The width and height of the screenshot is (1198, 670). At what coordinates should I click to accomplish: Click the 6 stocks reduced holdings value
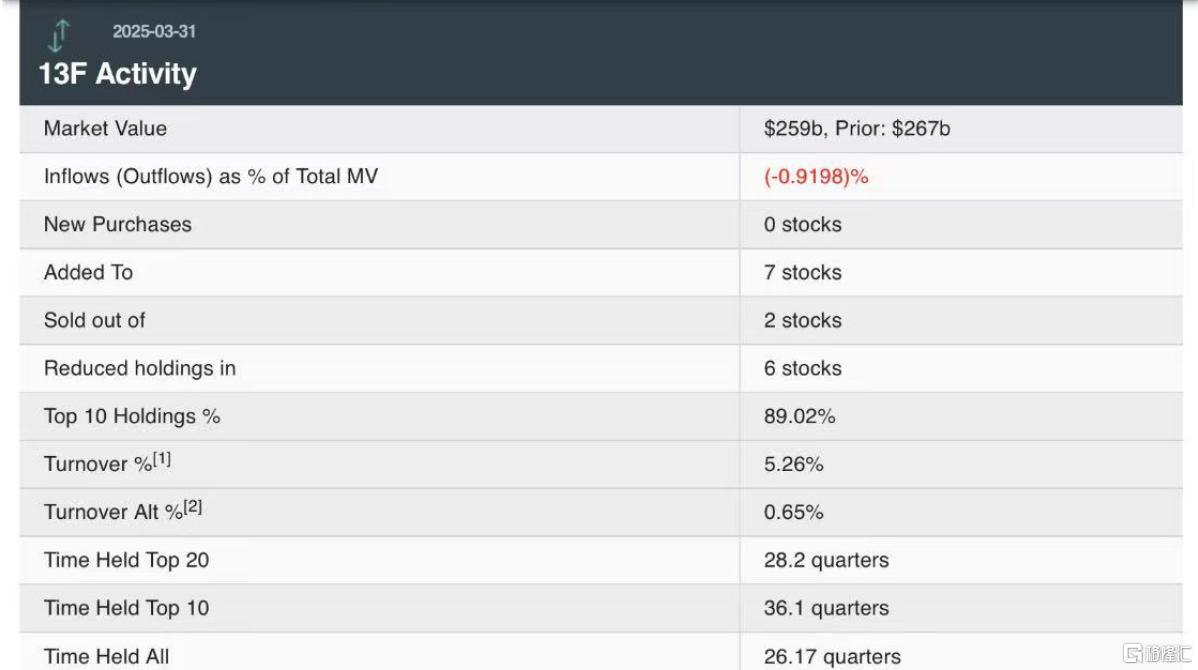(x=802, y=368)
